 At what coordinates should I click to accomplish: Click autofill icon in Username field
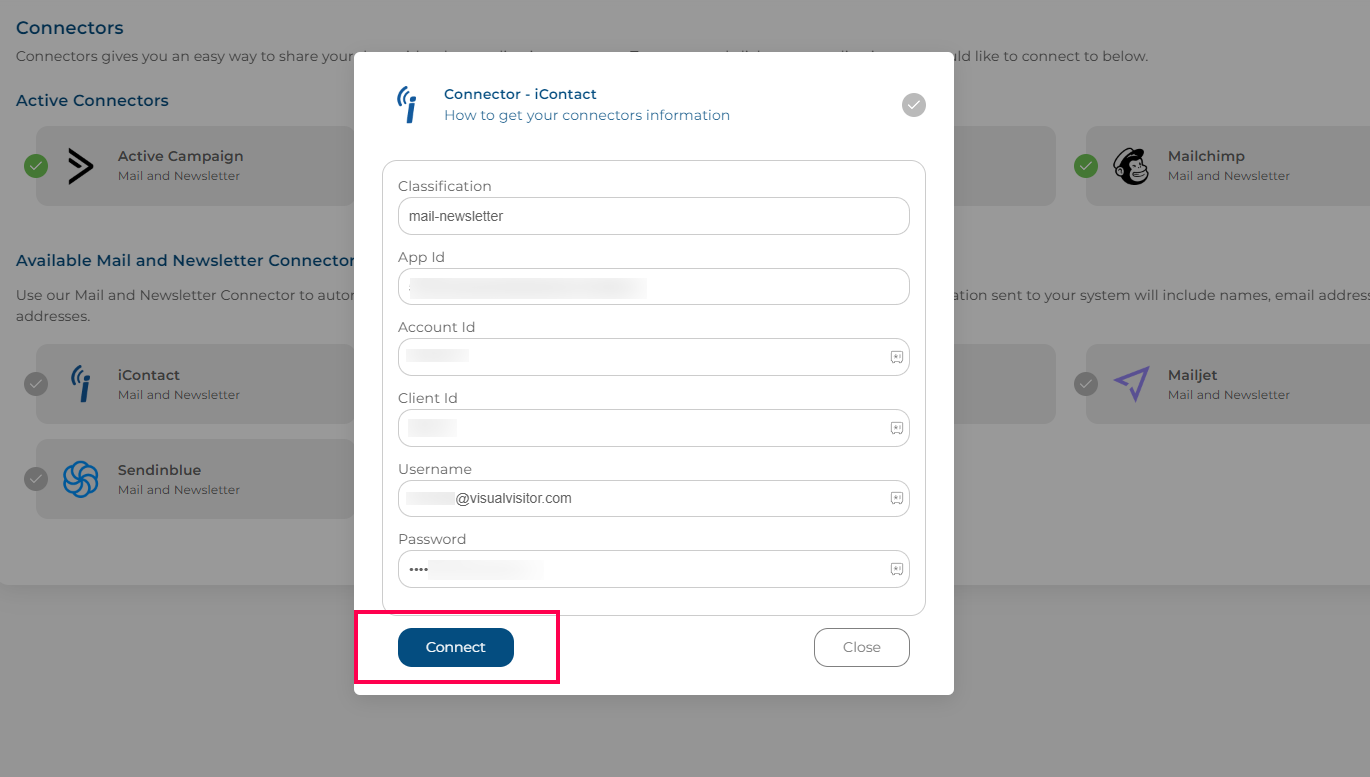pyautogui.click(x=897, y=498)
